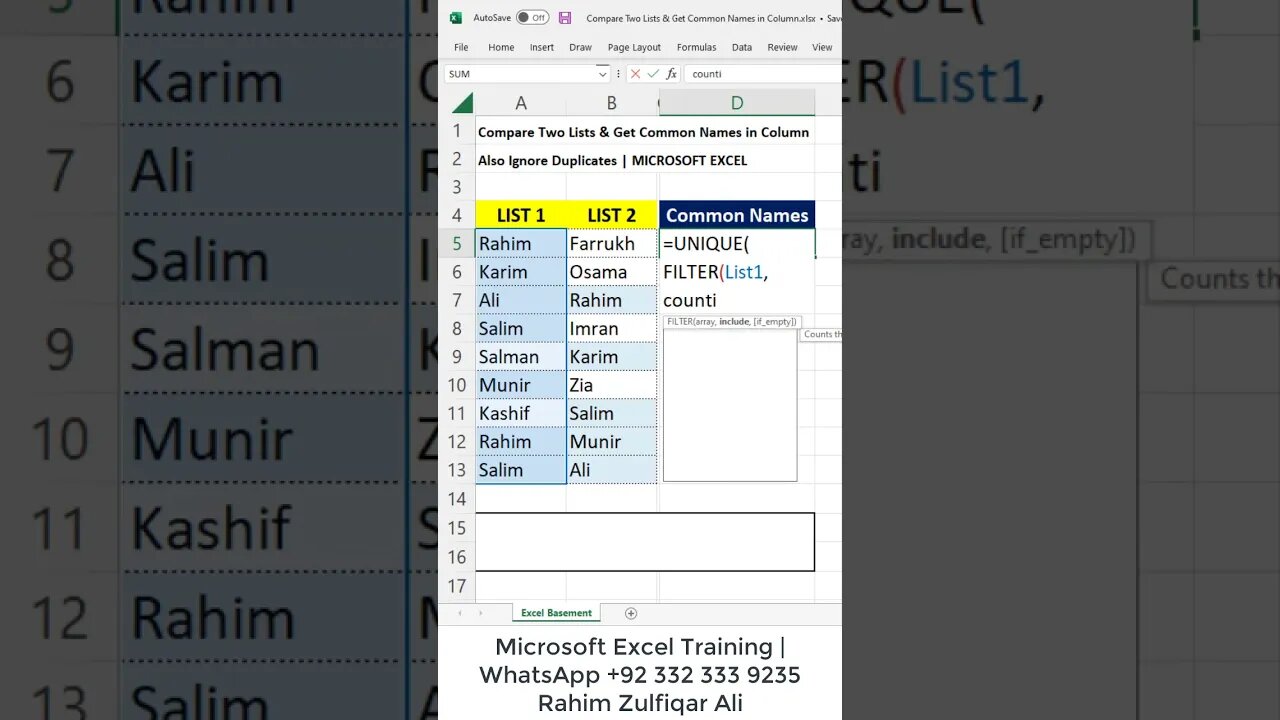1280x720 pixels.
Task: Click the title cell in row 1
Action: point(644,131)
